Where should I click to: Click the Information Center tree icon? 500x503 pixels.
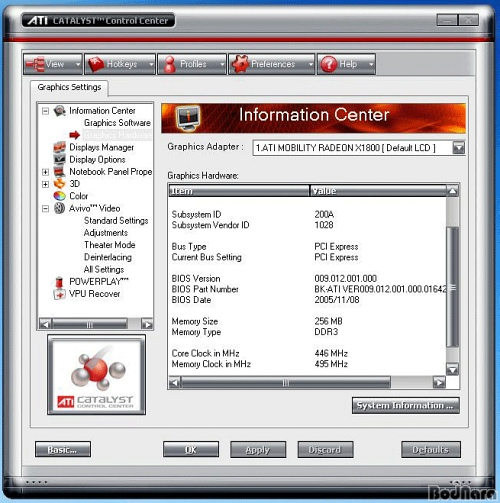pos(60,111)
